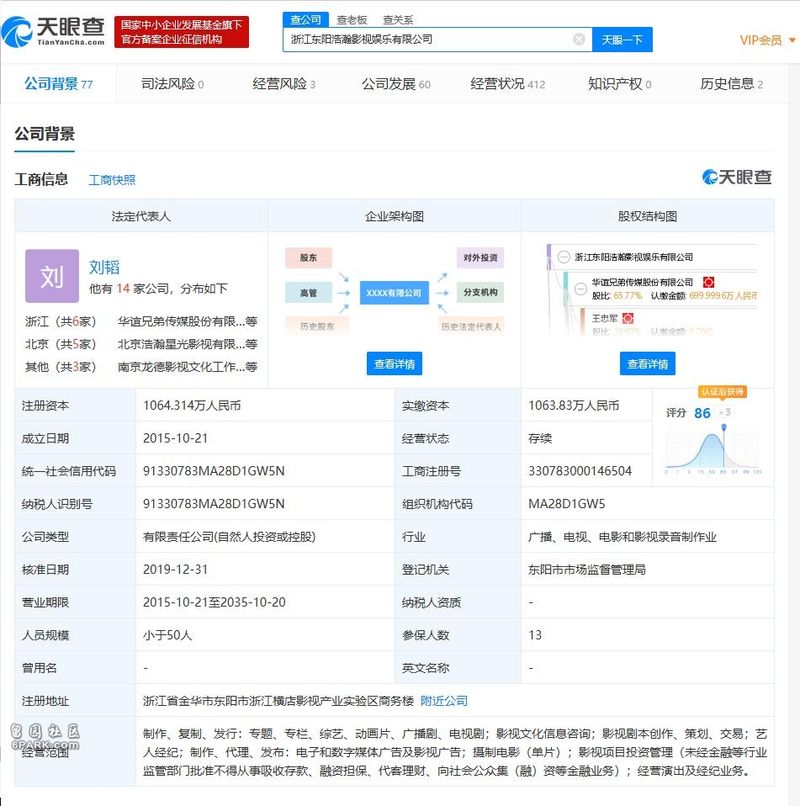Image resolution: width=800 pixels, height=806 pixels.
Task: Click the 天眼一下 search button
Action: (622, 40)
